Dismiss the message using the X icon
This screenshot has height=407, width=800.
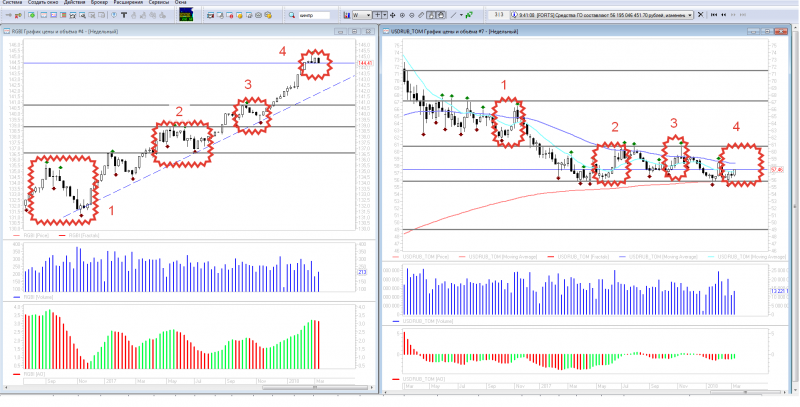[x=701, y=15]
